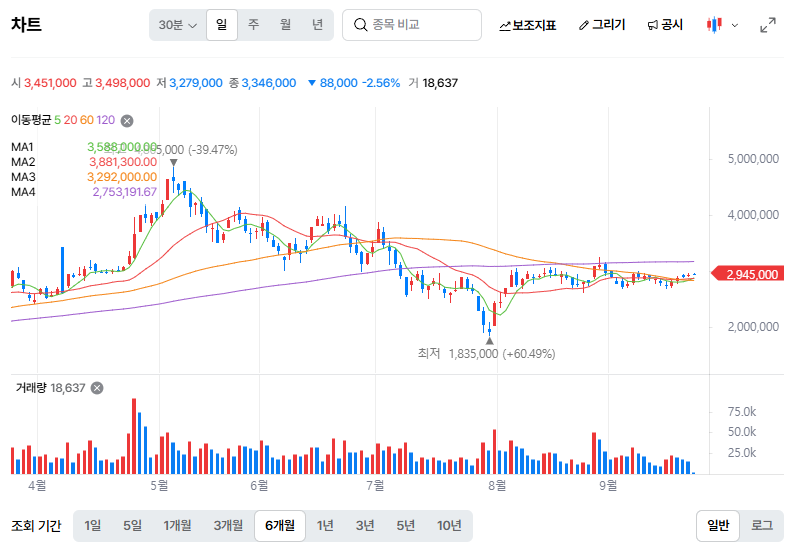Choose the 1년 lookup period
Image resolution: width=795 pixels, height=547 pixels.
click(324, 526)
